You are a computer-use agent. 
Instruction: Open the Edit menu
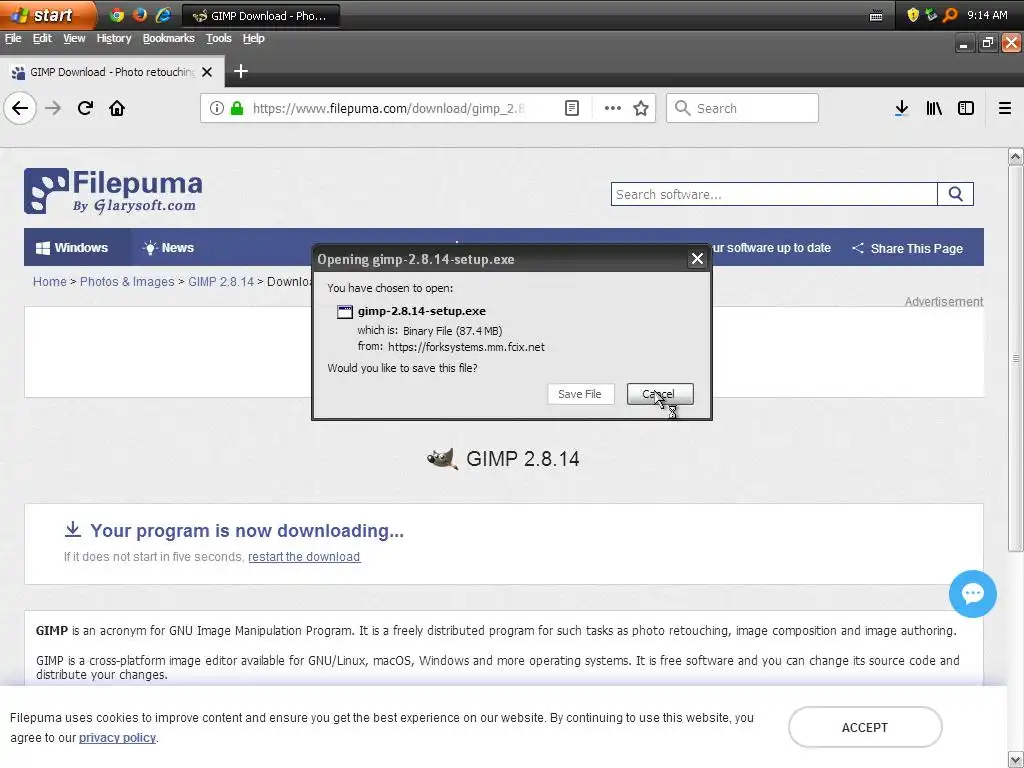pyautogui.click(x=42, y=39)
